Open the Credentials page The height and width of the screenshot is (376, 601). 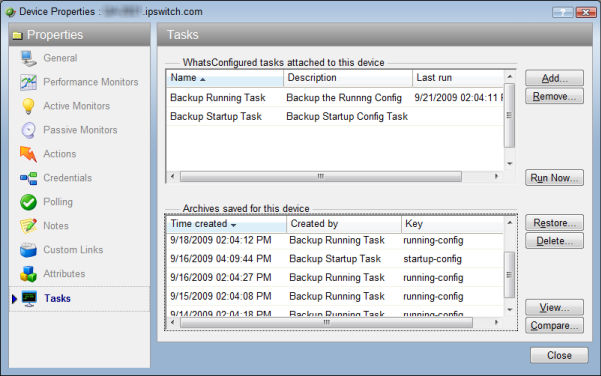(x=68, y=178)
